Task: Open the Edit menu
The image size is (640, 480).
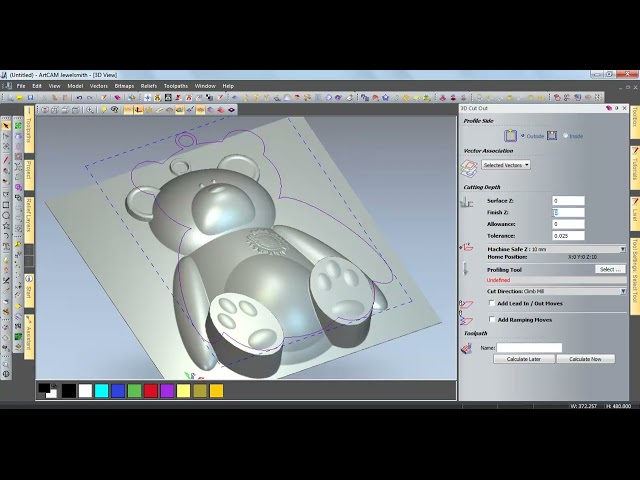Action: (x=37, y=86)
